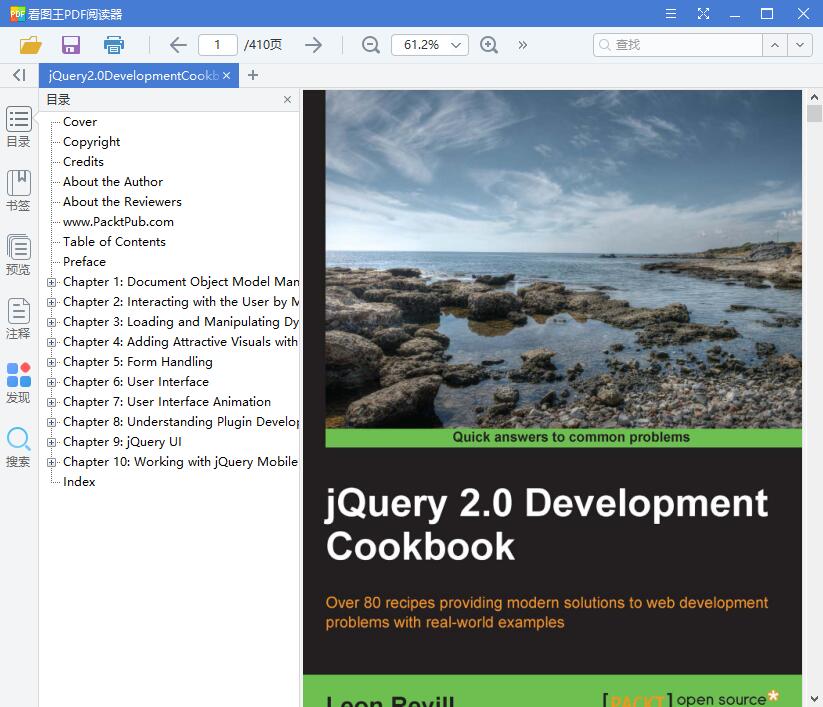Print the PDF
823x707 pixels.
113,44
